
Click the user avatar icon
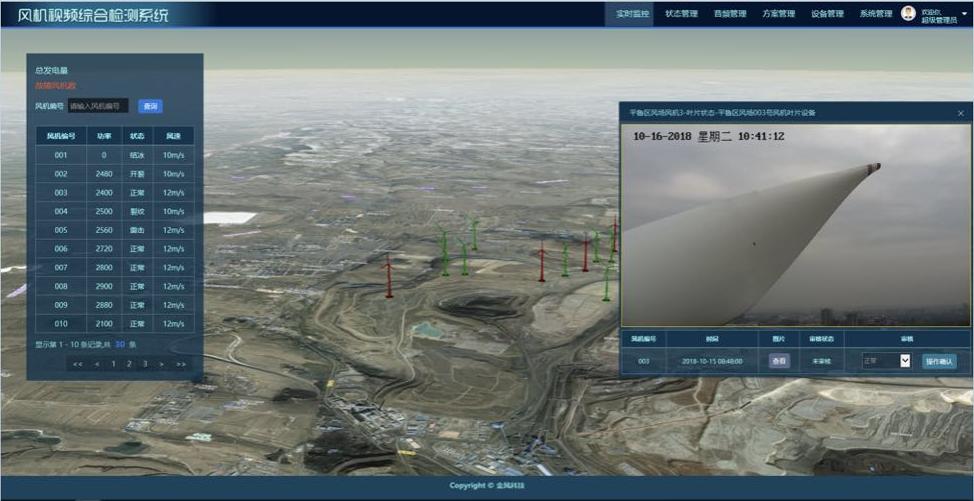(908, 13)
